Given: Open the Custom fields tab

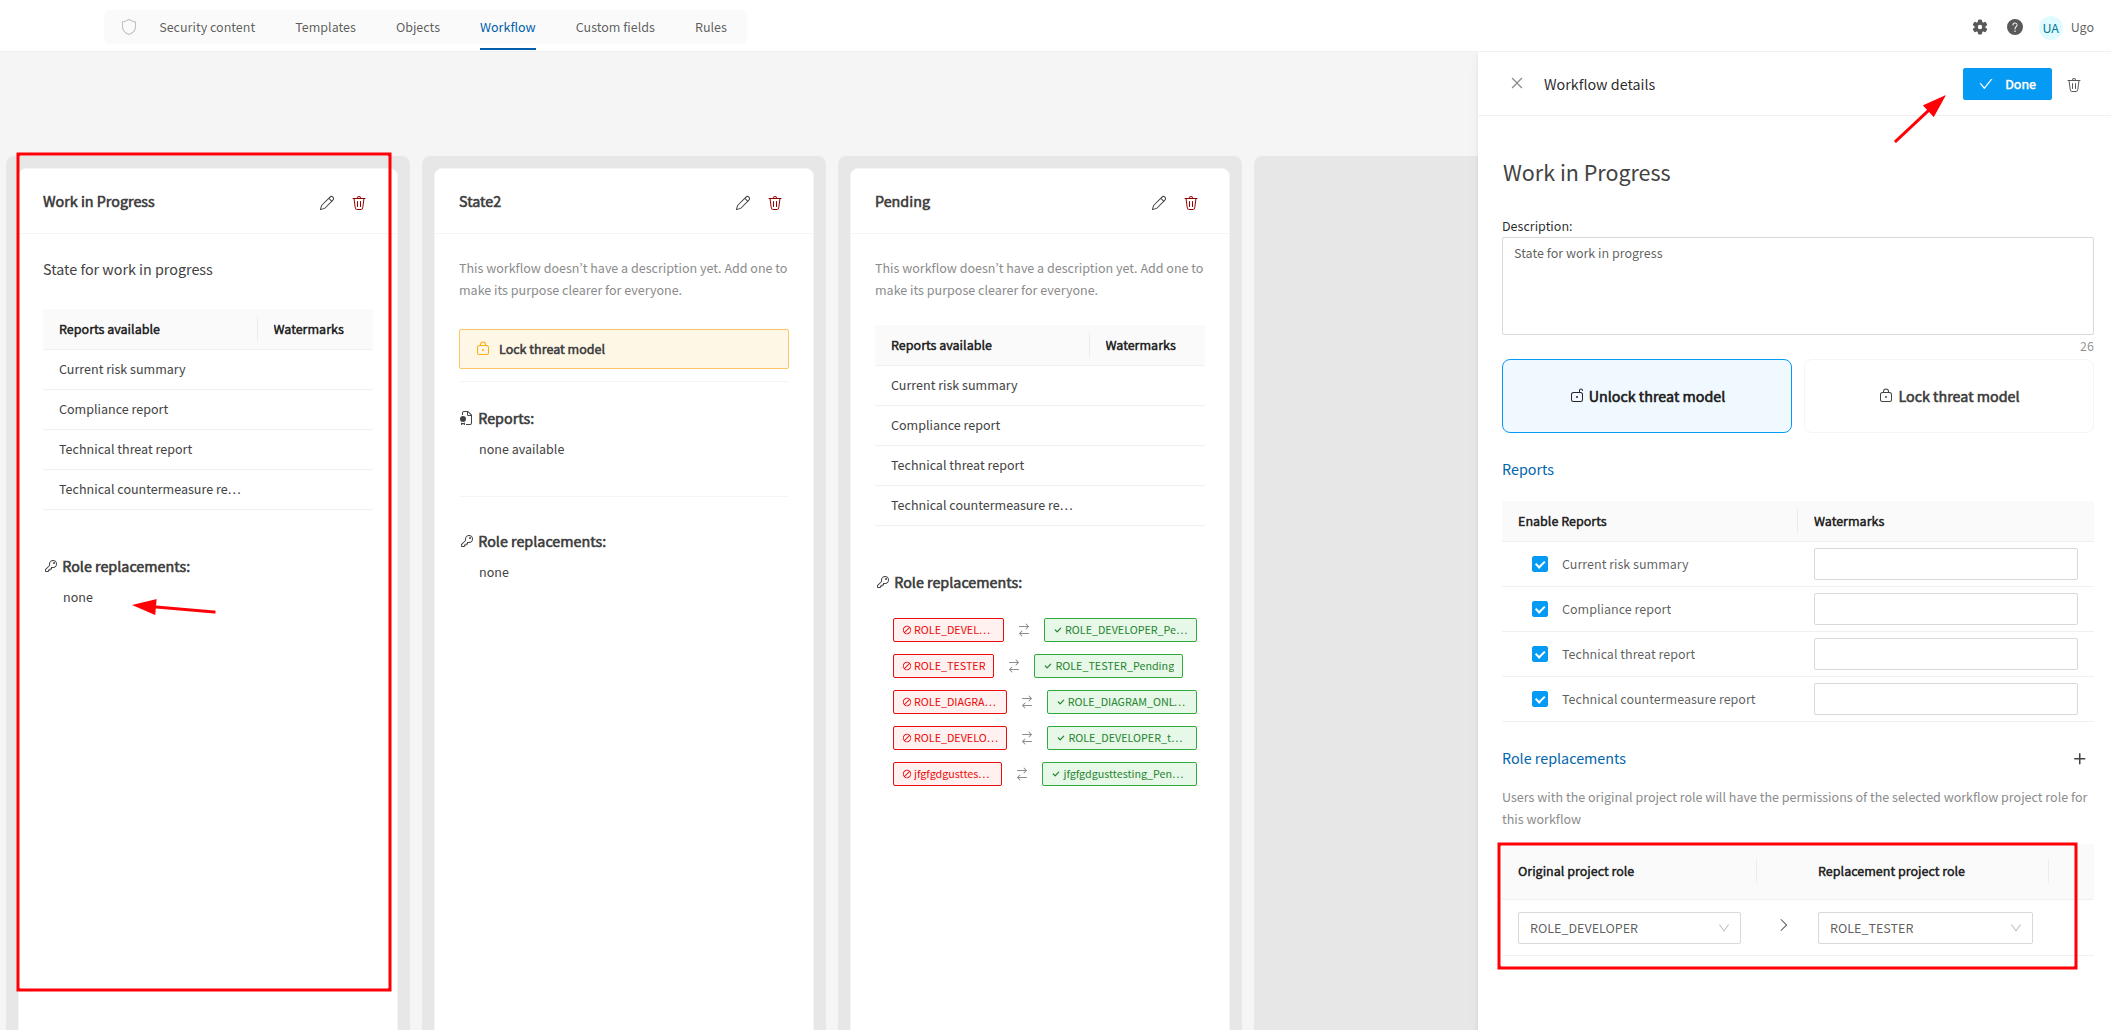Looking at the screenshot, I should click(x=615, y=27).
